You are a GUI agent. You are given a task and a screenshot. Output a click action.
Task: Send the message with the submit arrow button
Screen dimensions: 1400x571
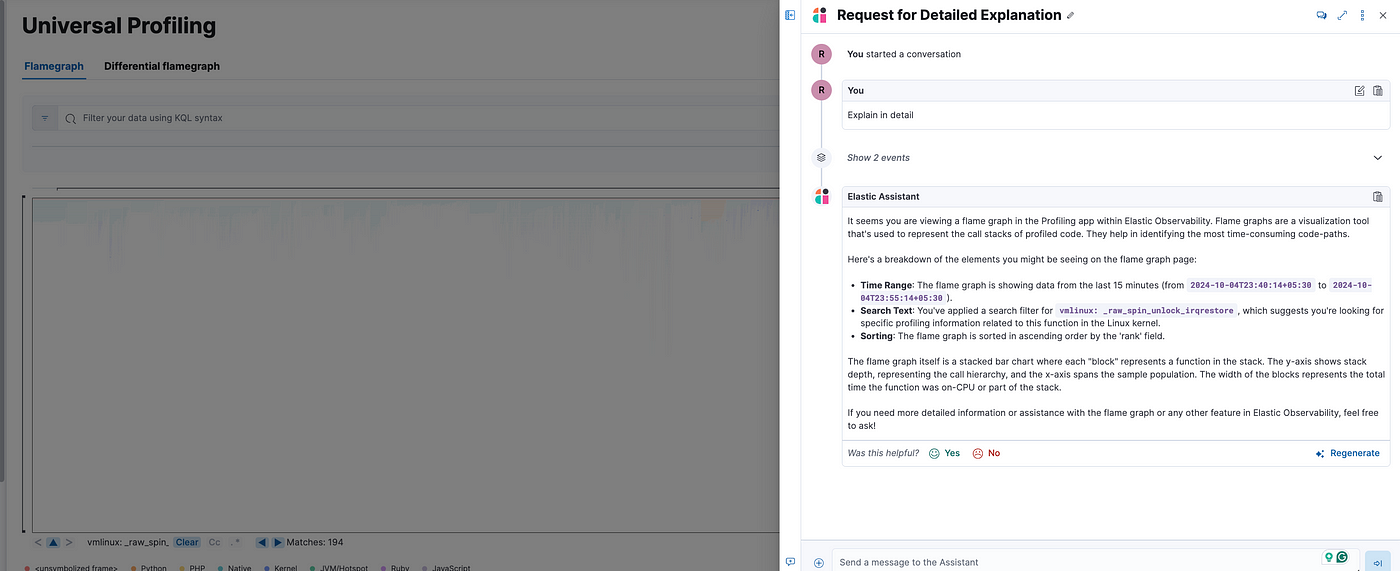coord(1377,562)
